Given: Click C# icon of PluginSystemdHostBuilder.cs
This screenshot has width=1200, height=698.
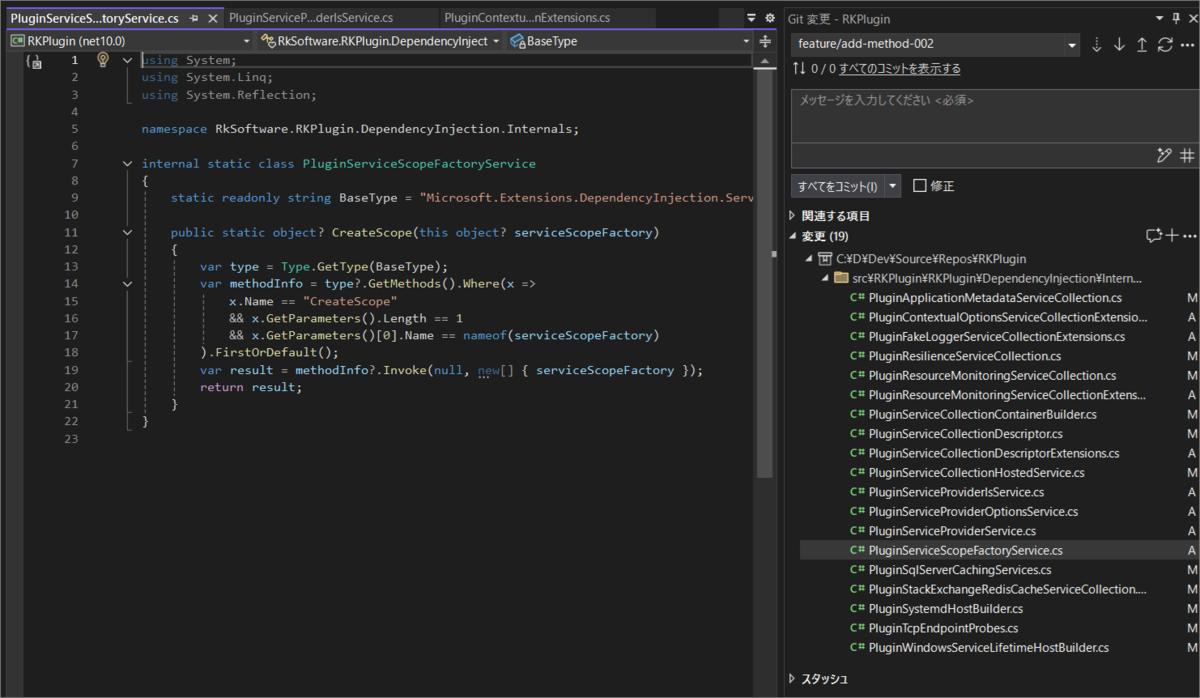Looking at the screenshot, I should [x=857, y=609].
